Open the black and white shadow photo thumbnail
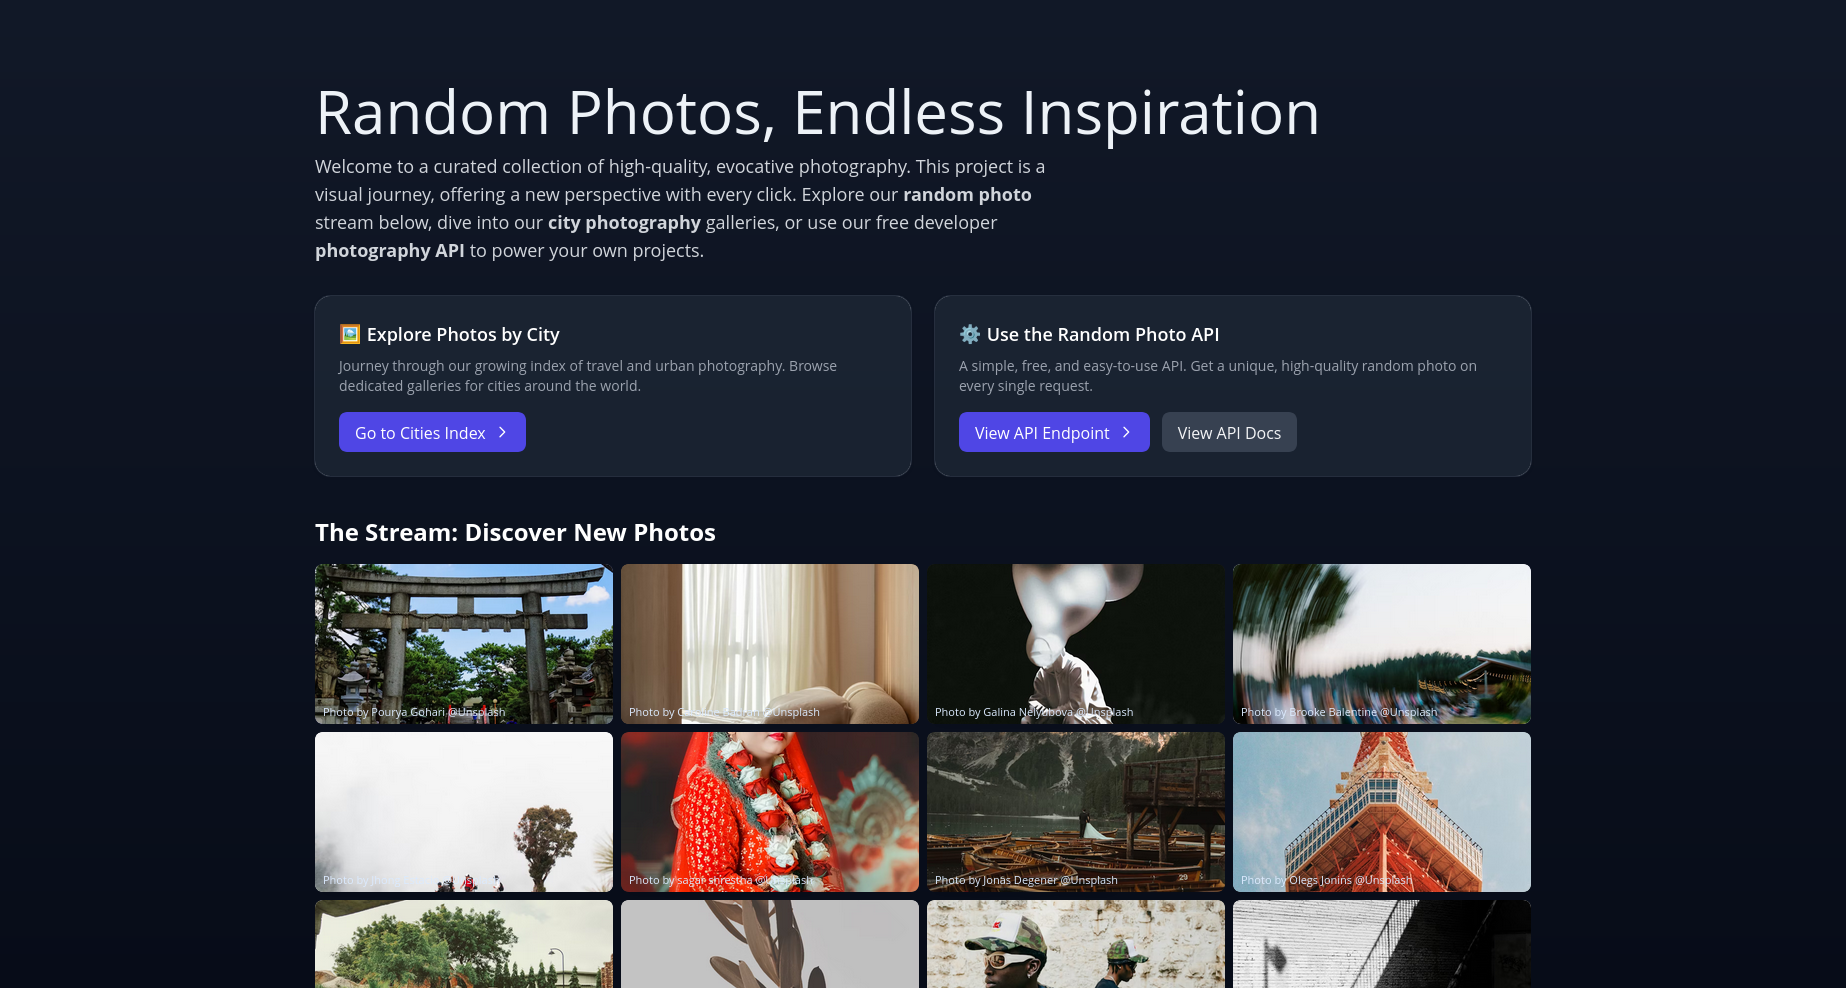Viewport: 1846px width, 988px height. point(1382,944)
